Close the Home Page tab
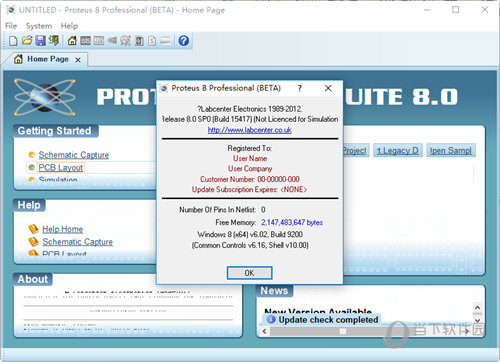 [78, 60]
